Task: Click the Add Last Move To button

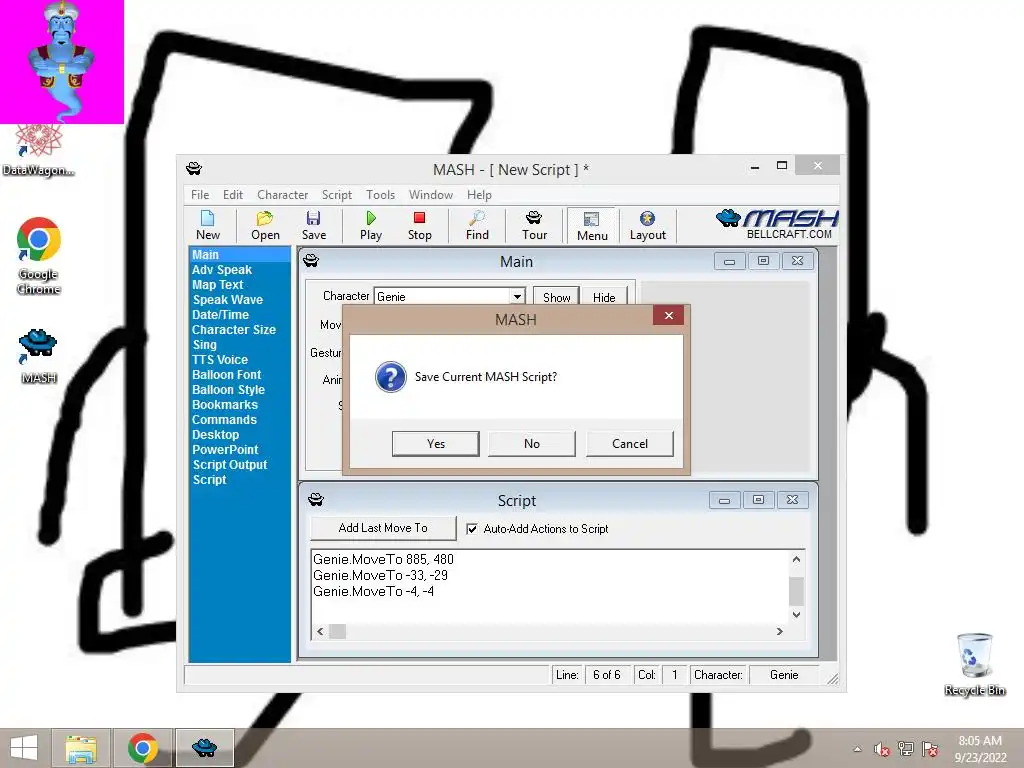Action: (x=383, y=528)
